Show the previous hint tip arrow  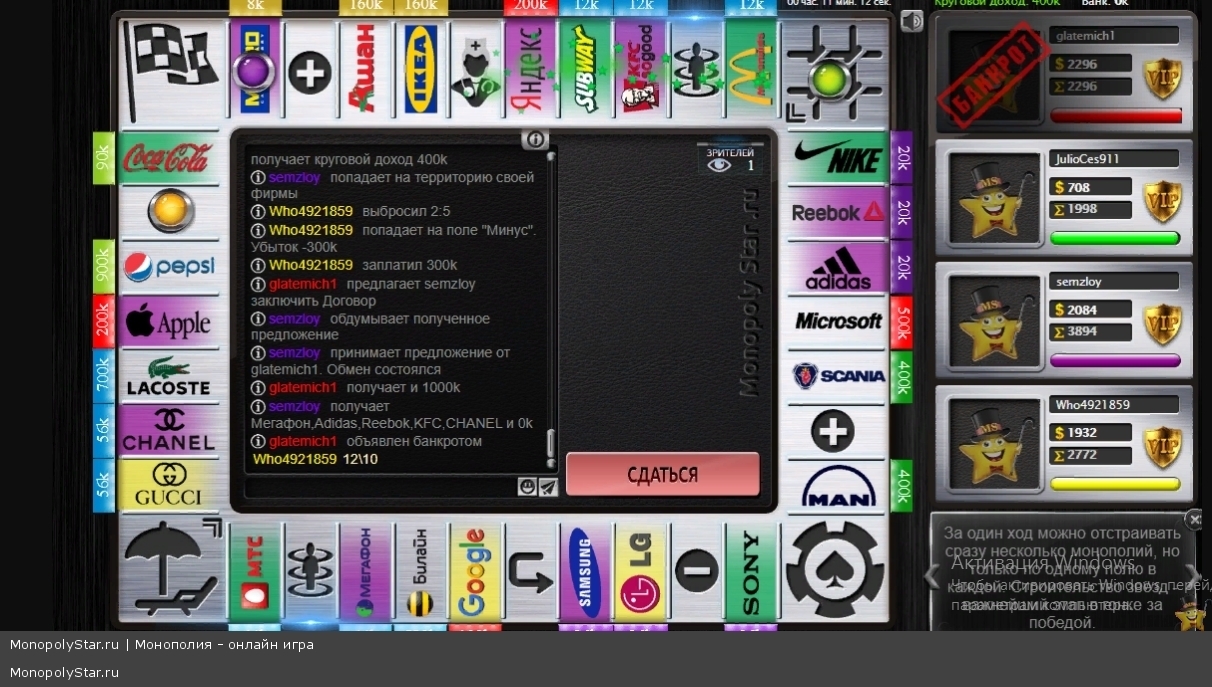click(x=931, y=575)
